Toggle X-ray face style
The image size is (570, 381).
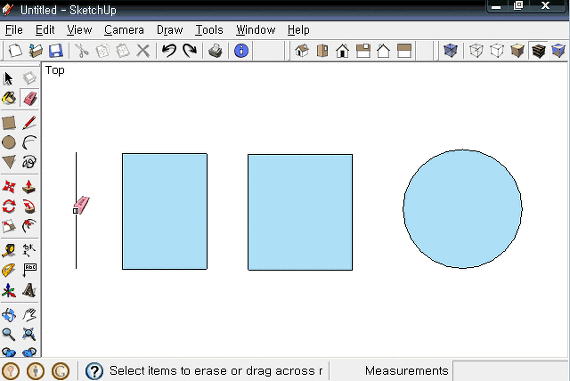[x=450, y=51]
